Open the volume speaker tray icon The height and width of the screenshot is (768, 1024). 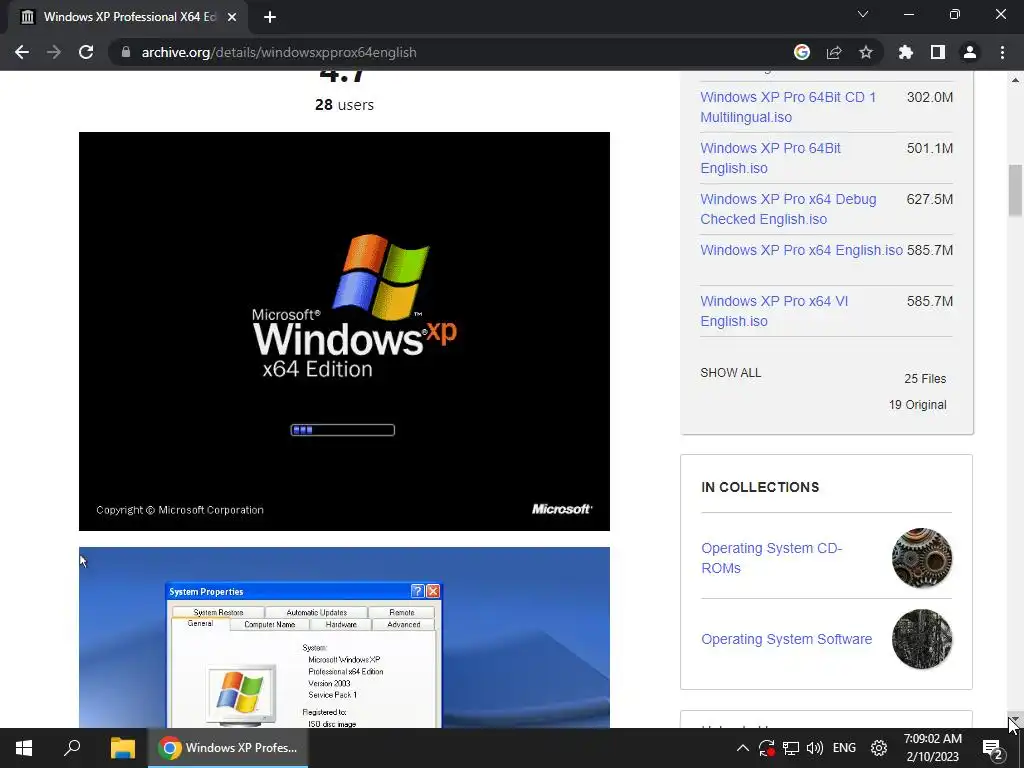[x=815, y=748]
